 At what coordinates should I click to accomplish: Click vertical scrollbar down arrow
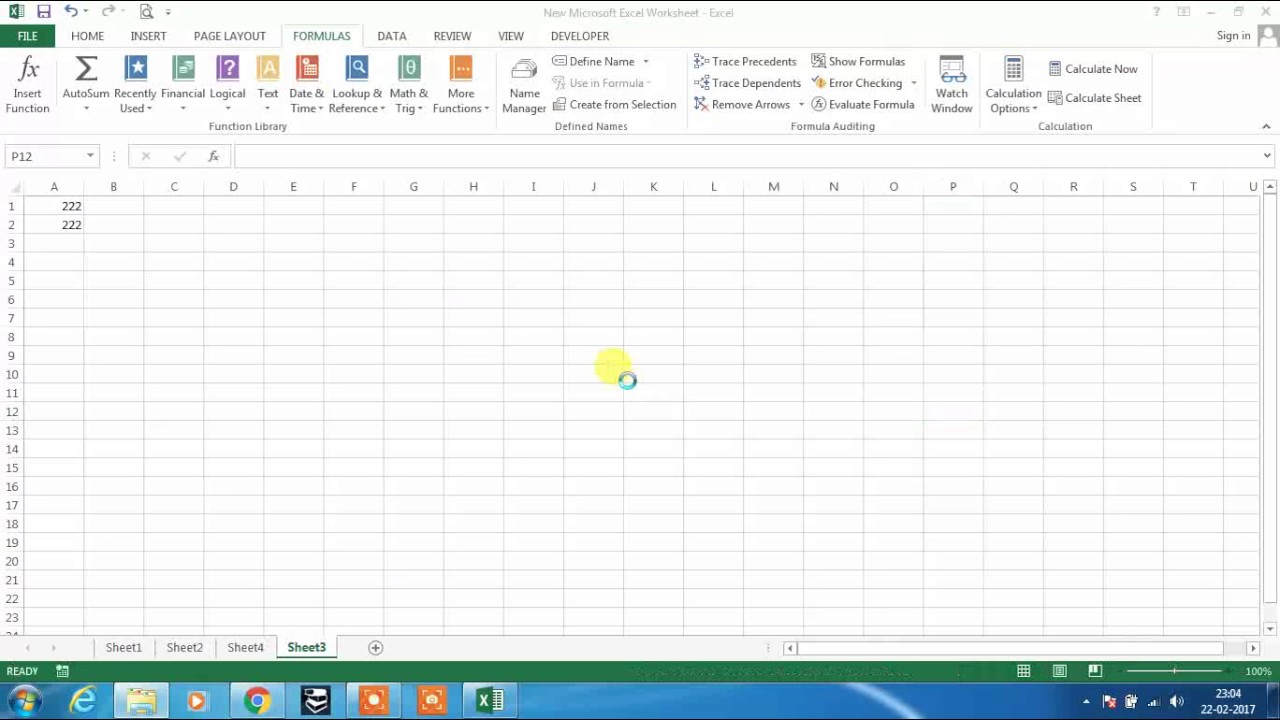(x=1270, y=629)
